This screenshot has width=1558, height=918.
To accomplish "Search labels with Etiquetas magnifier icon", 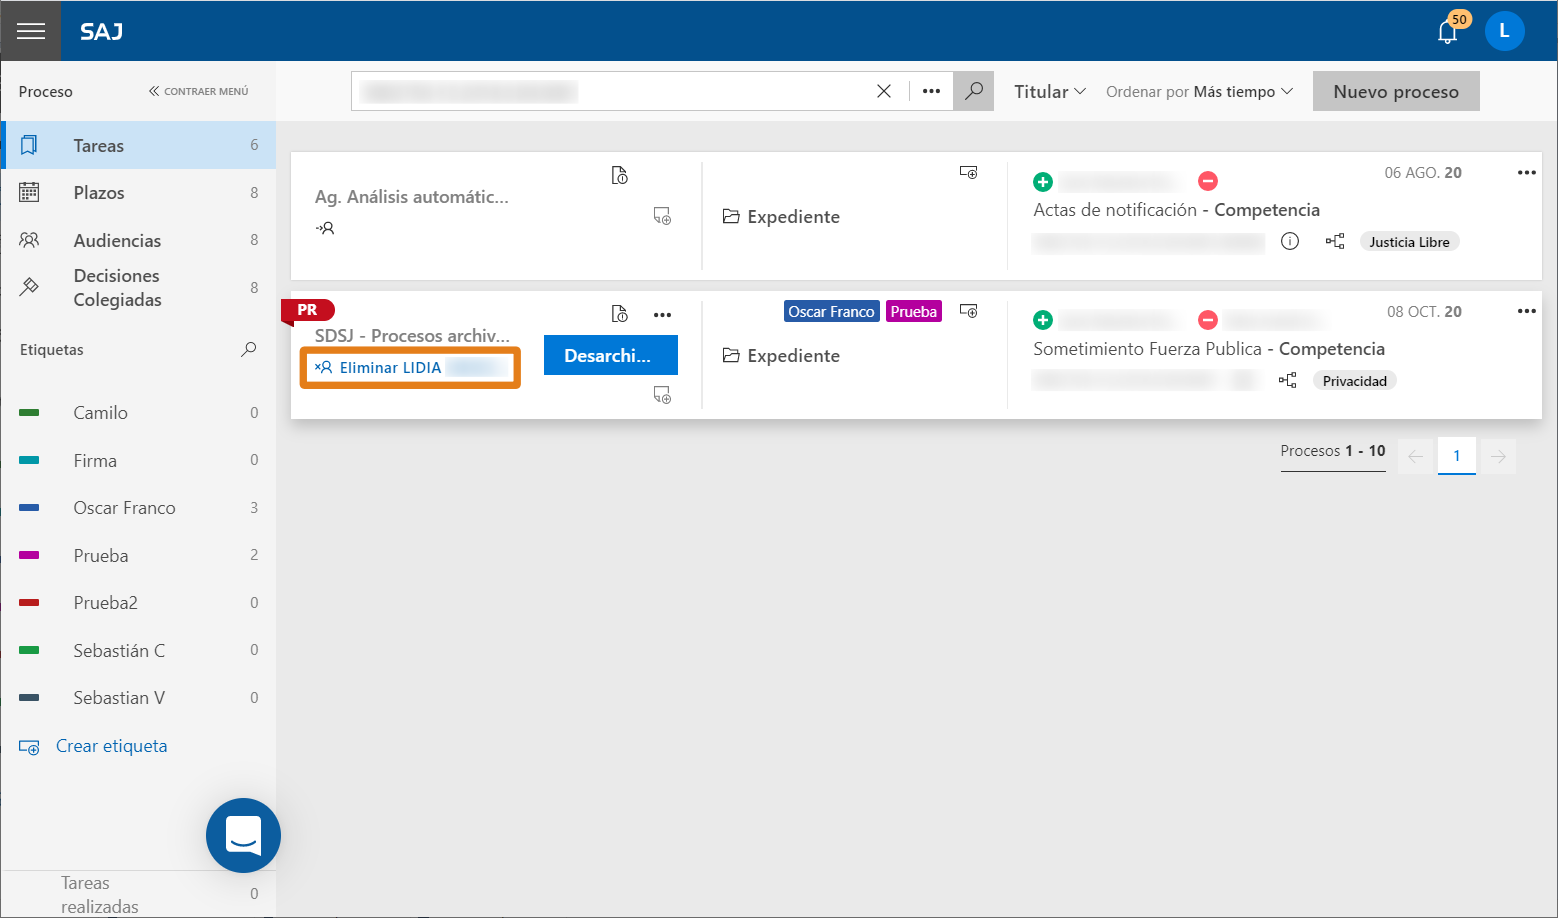I will 249,349.
